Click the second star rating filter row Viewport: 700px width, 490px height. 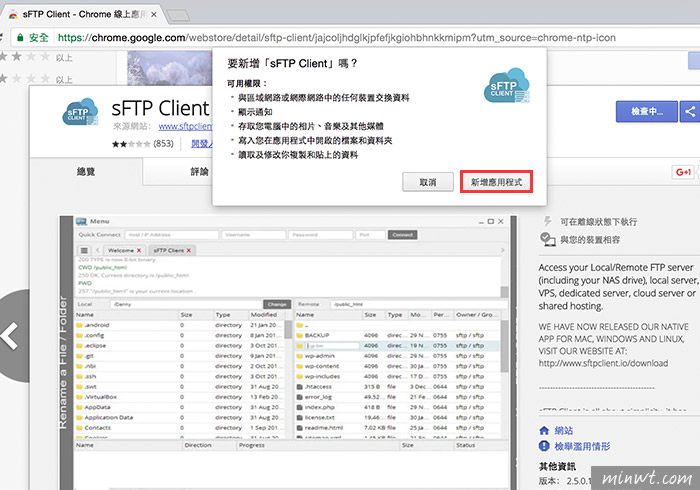[x=37, y=79]
